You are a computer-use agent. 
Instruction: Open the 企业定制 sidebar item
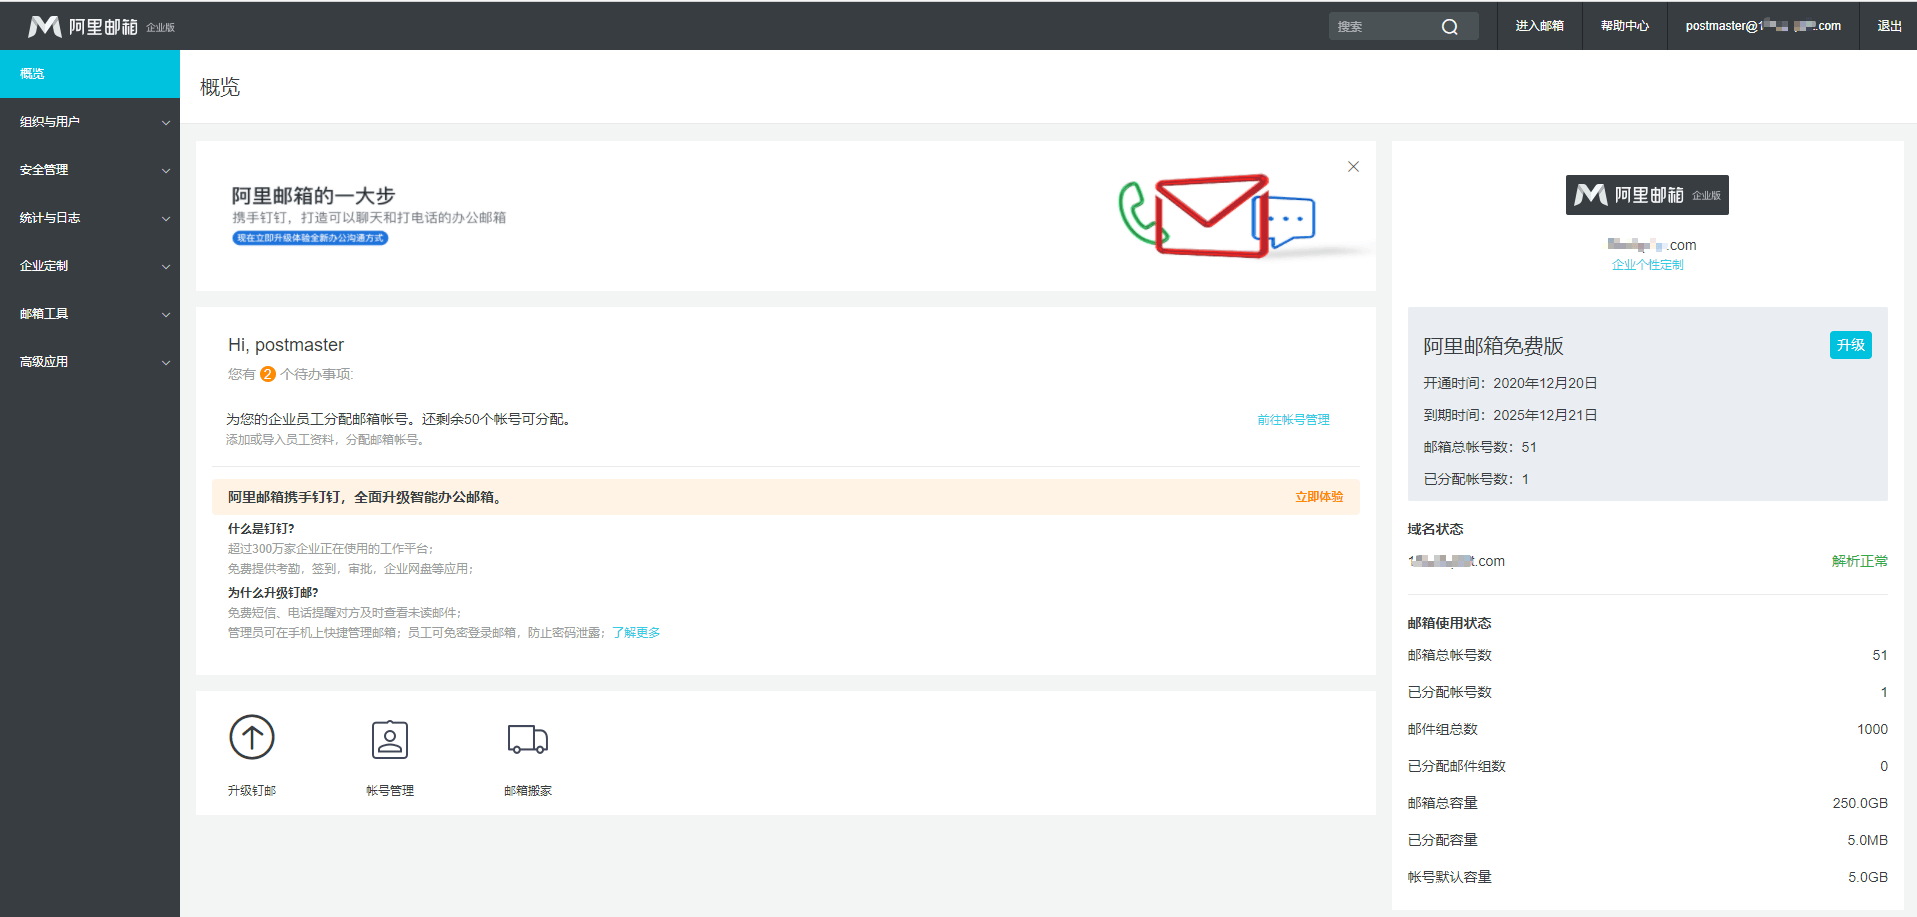(x=90, y=266)
